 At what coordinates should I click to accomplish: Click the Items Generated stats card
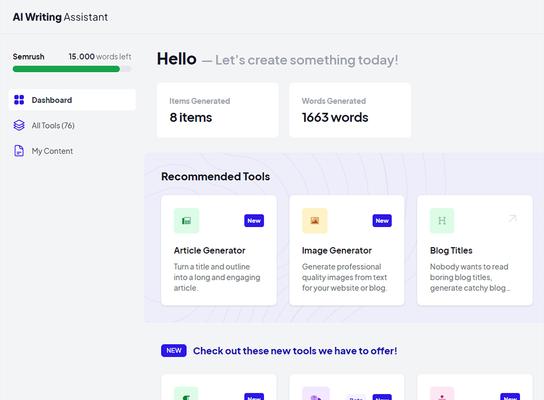point(218,110)
